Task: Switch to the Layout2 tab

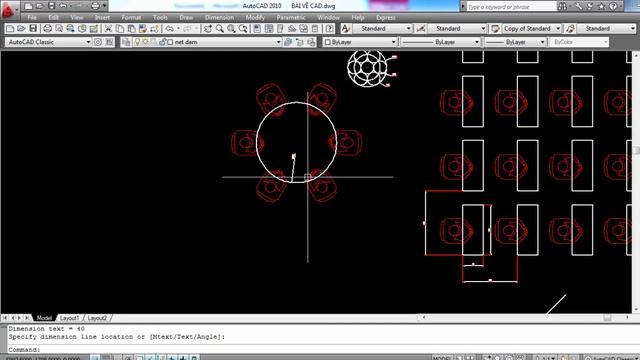Action: pyautogui.click(x=97, y=318)
